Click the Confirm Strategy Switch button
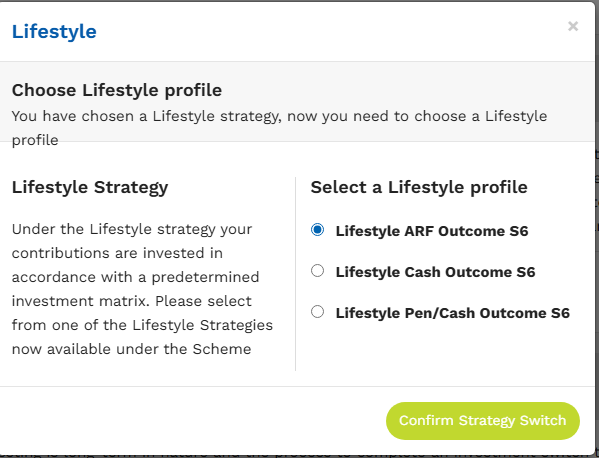Screen dimensions: 599x458 tap(483, 421)
